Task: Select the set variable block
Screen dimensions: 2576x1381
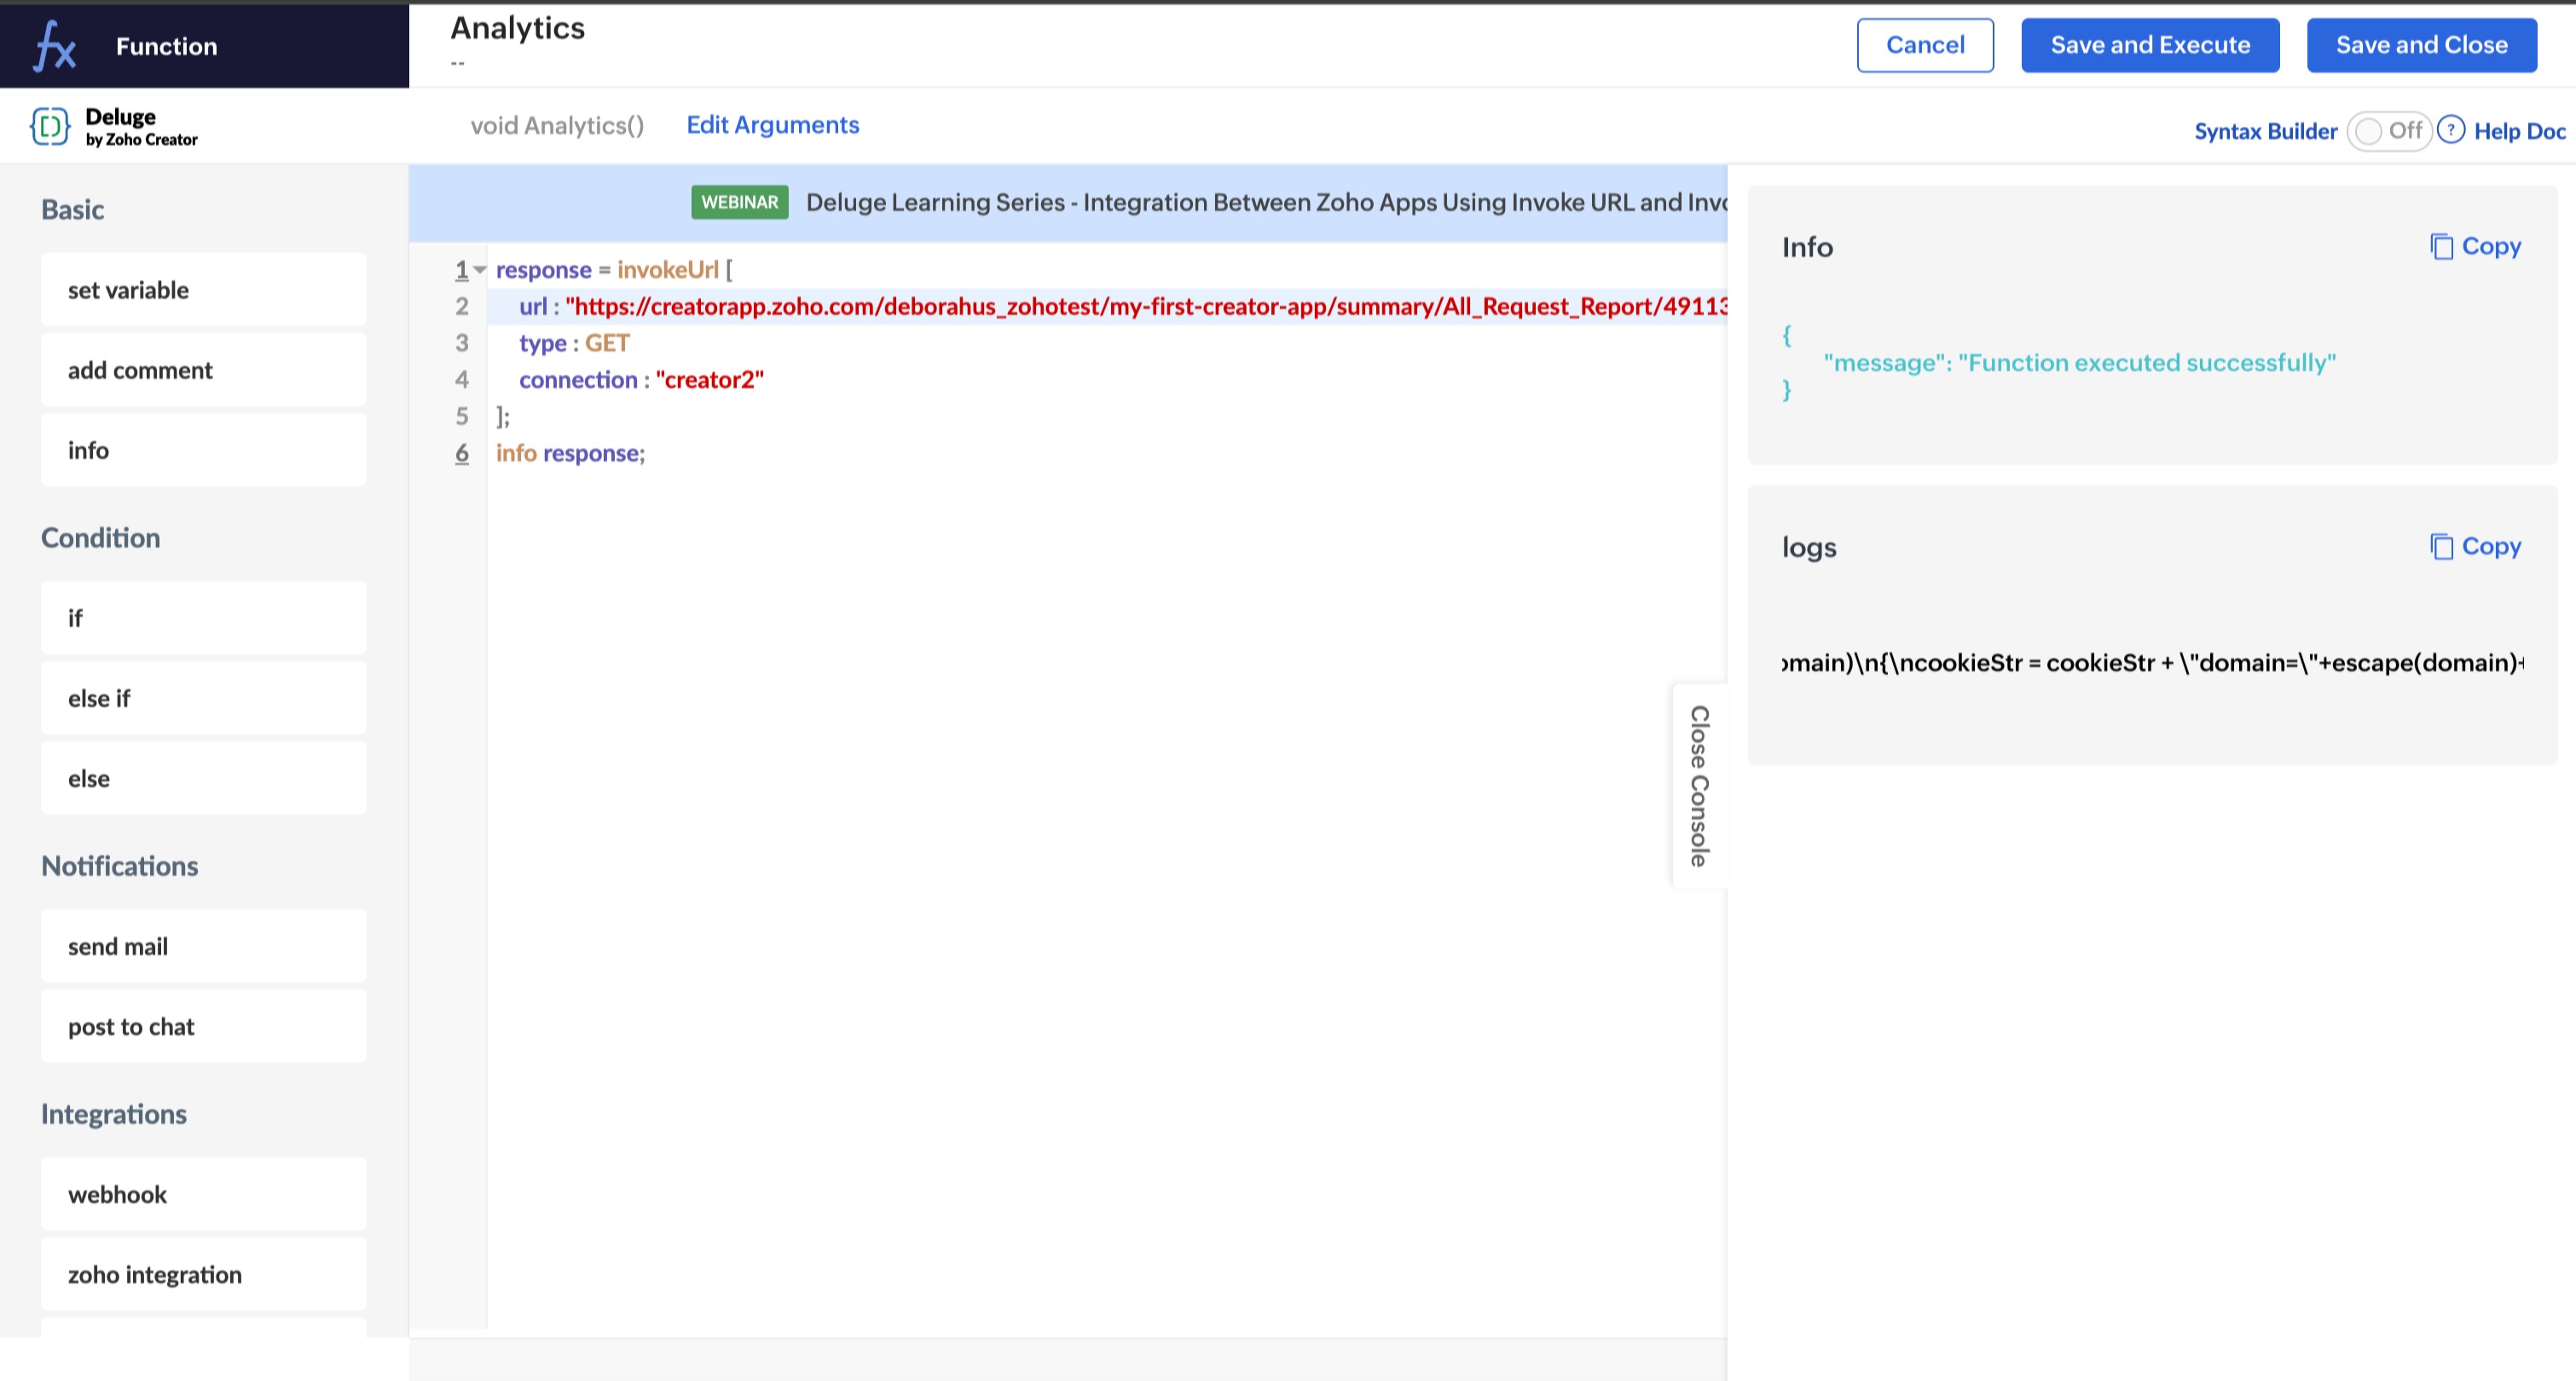Action: tap(203, 290)
